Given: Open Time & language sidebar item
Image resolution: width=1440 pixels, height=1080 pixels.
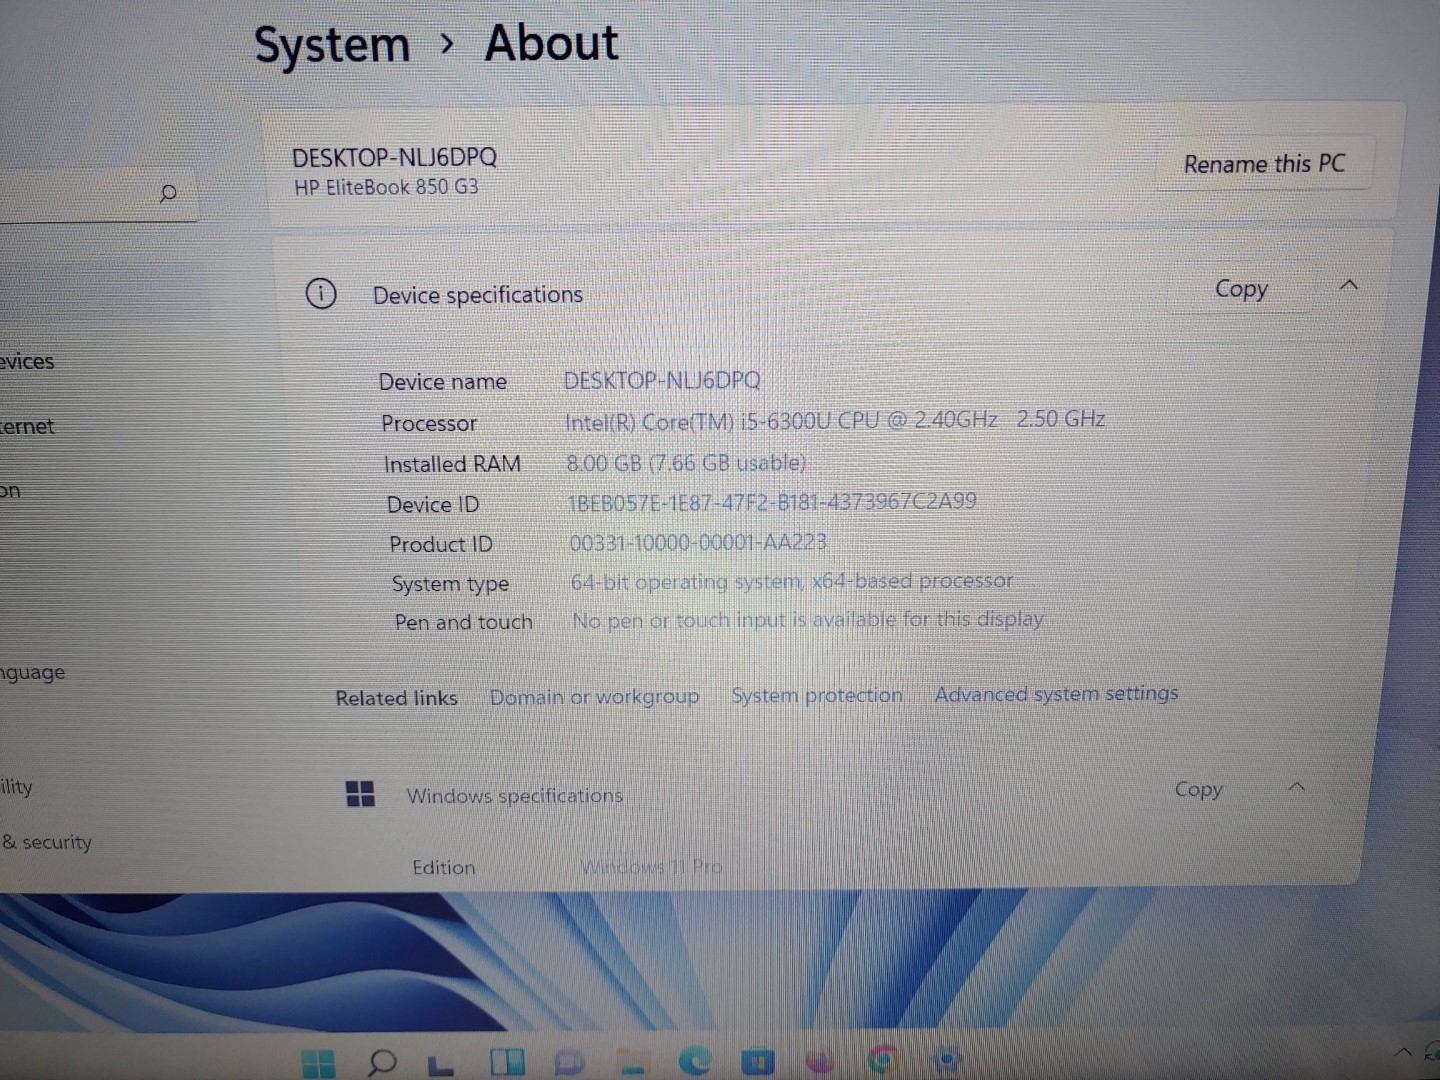Looking at the screenshot, I should pos(32,672).
